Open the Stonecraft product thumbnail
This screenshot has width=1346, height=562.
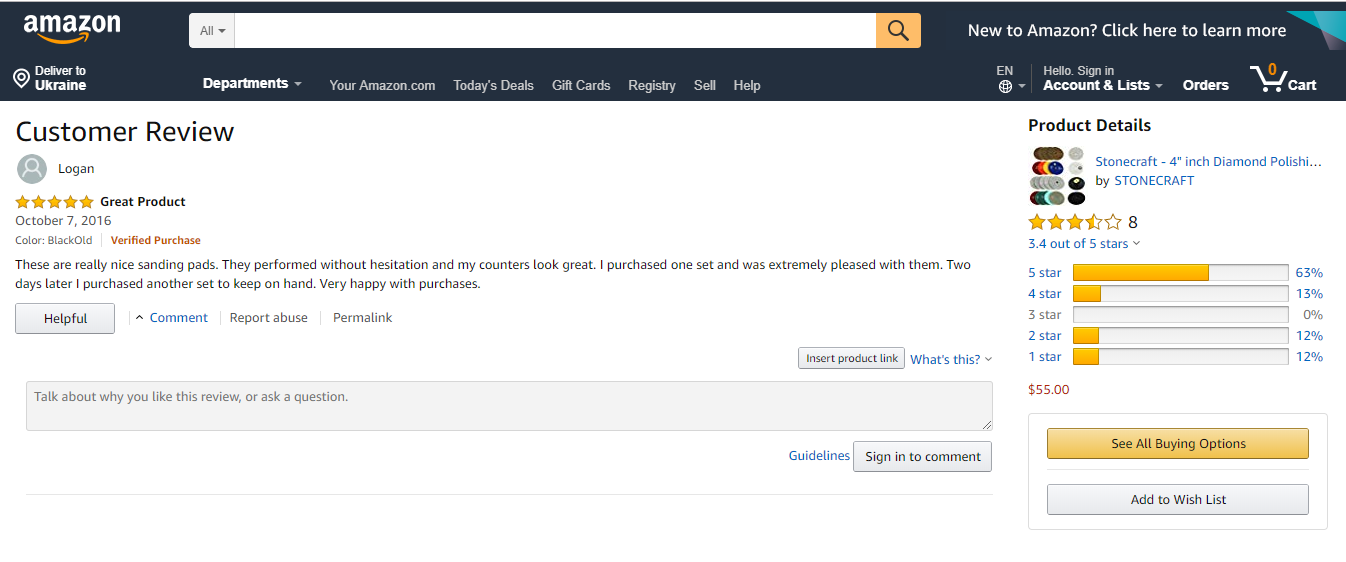click(x=1057, y=176)
